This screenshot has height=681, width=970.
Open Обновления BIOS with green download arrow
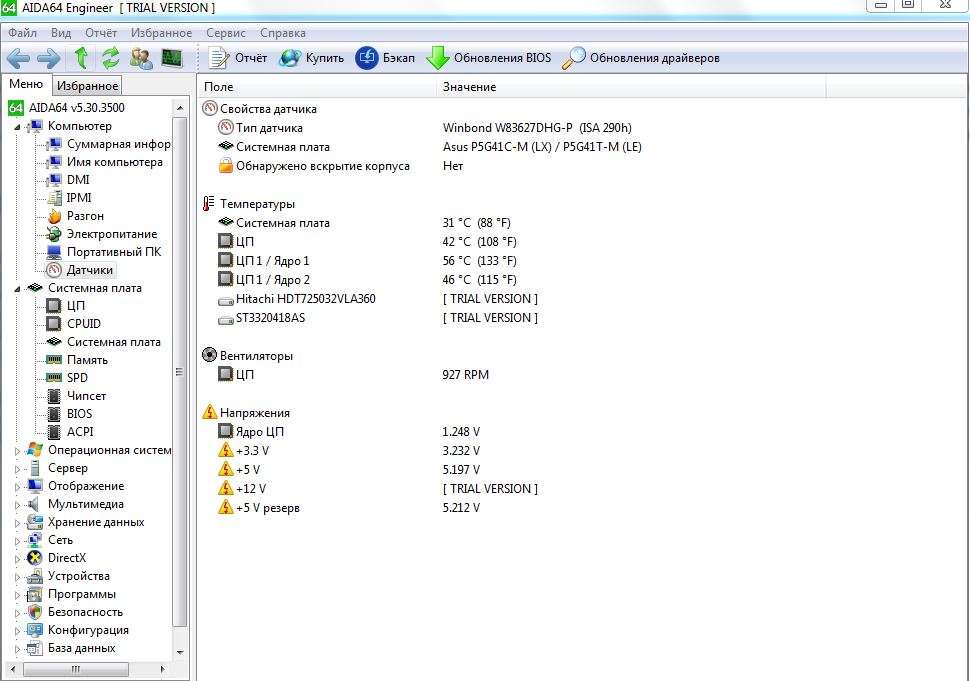(x=489, y=58)
